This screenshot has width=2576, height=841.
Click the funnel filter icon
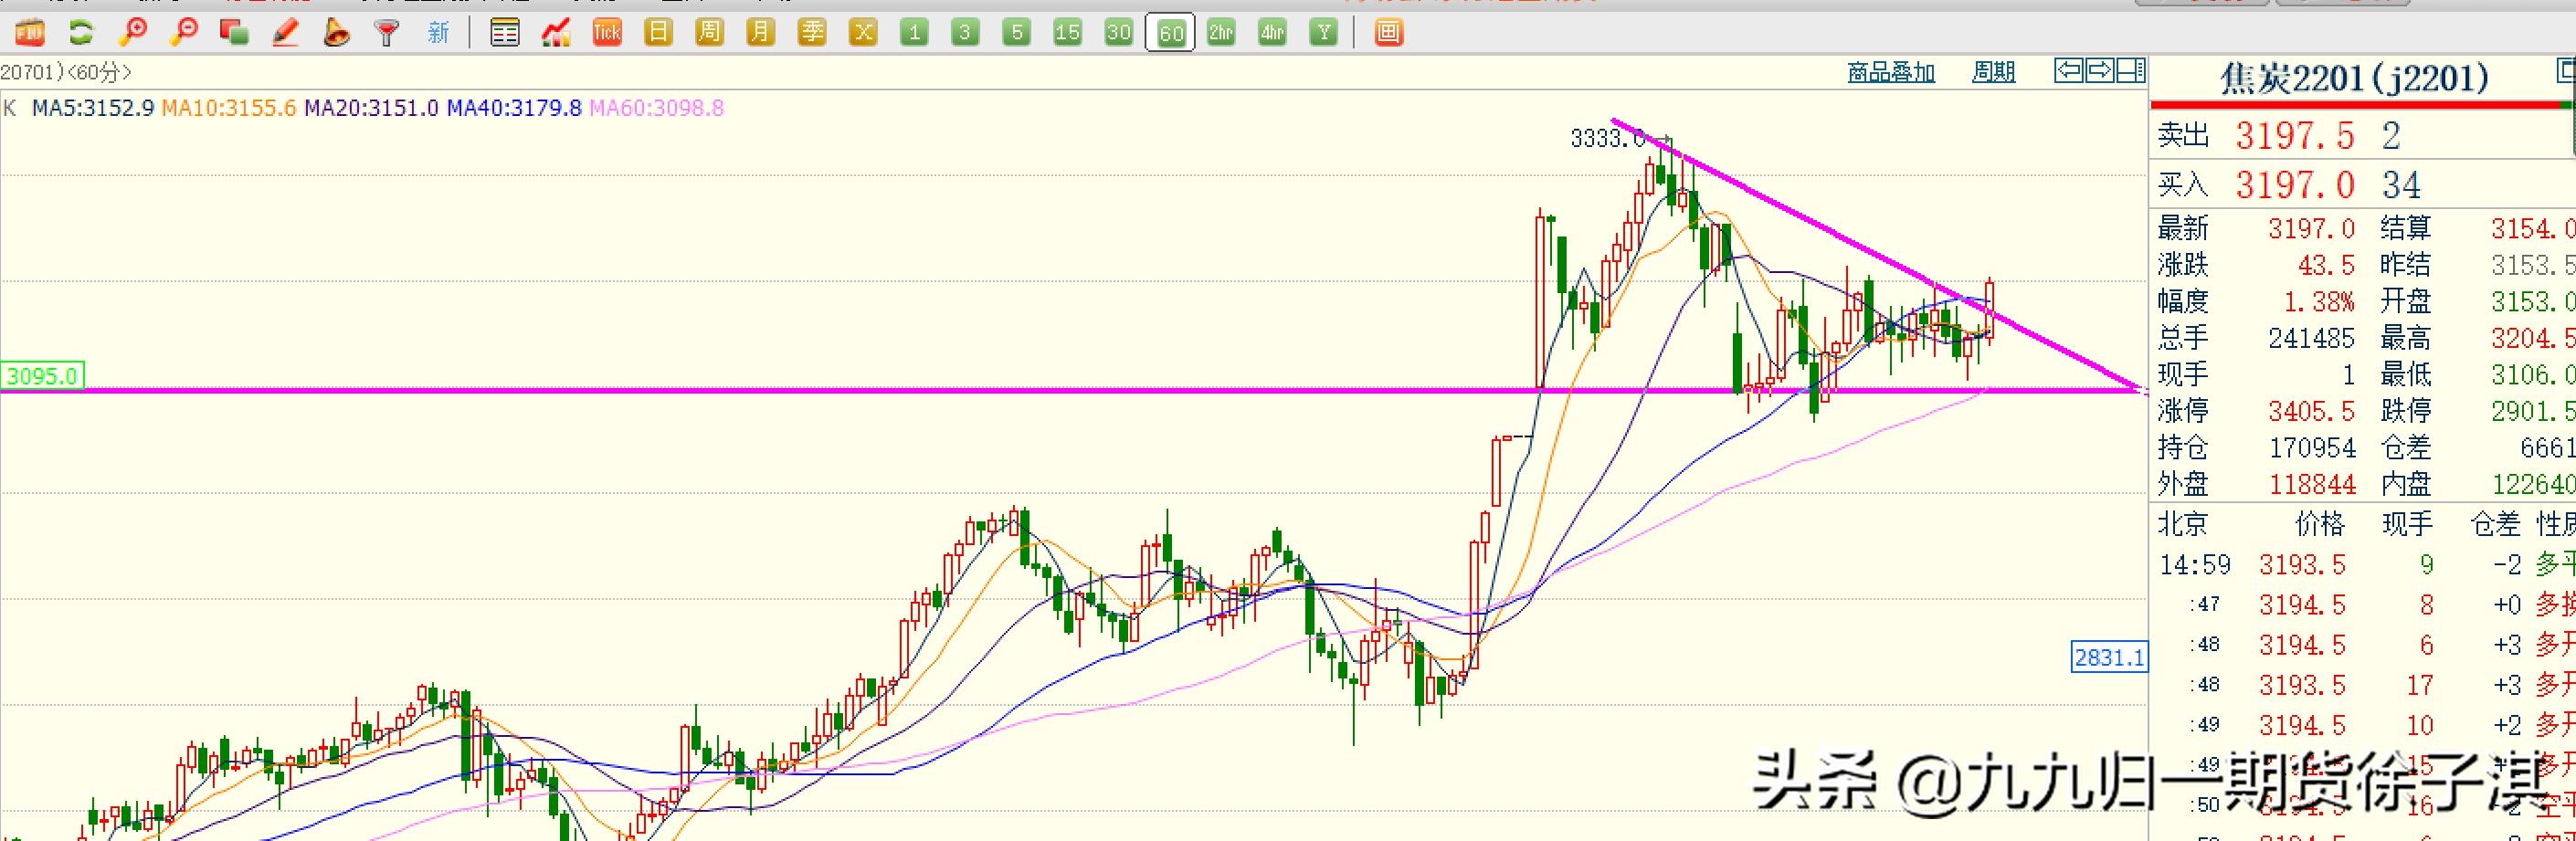coord(387,33)
